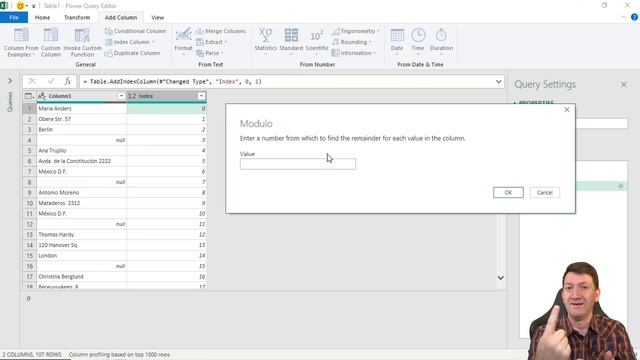Screen dimensions: 640x360
Task: Invoke Custom Function button
Action: pos(82,42)
